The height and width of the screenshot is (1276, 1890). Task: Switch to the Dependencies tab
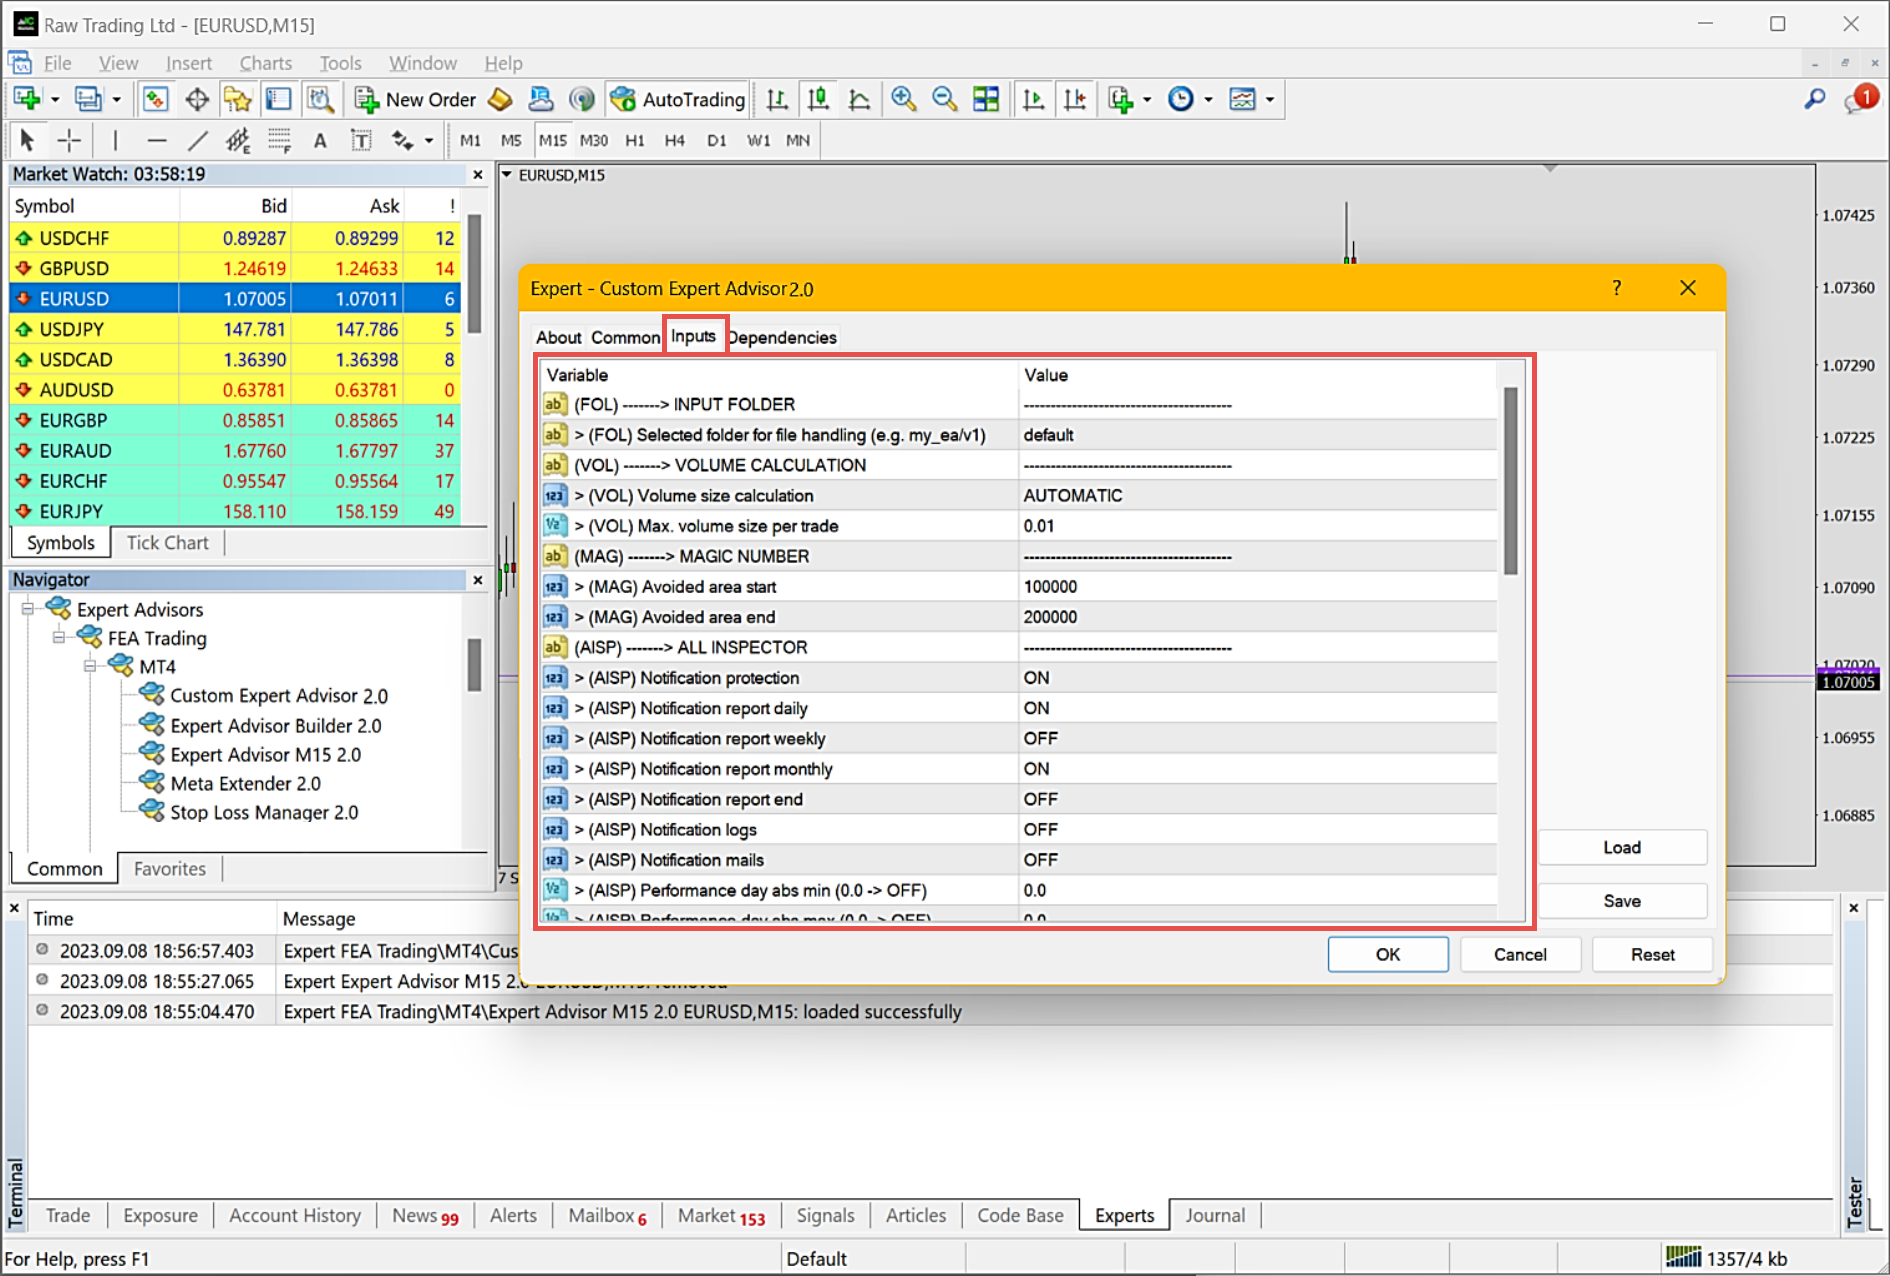[782, 337]
